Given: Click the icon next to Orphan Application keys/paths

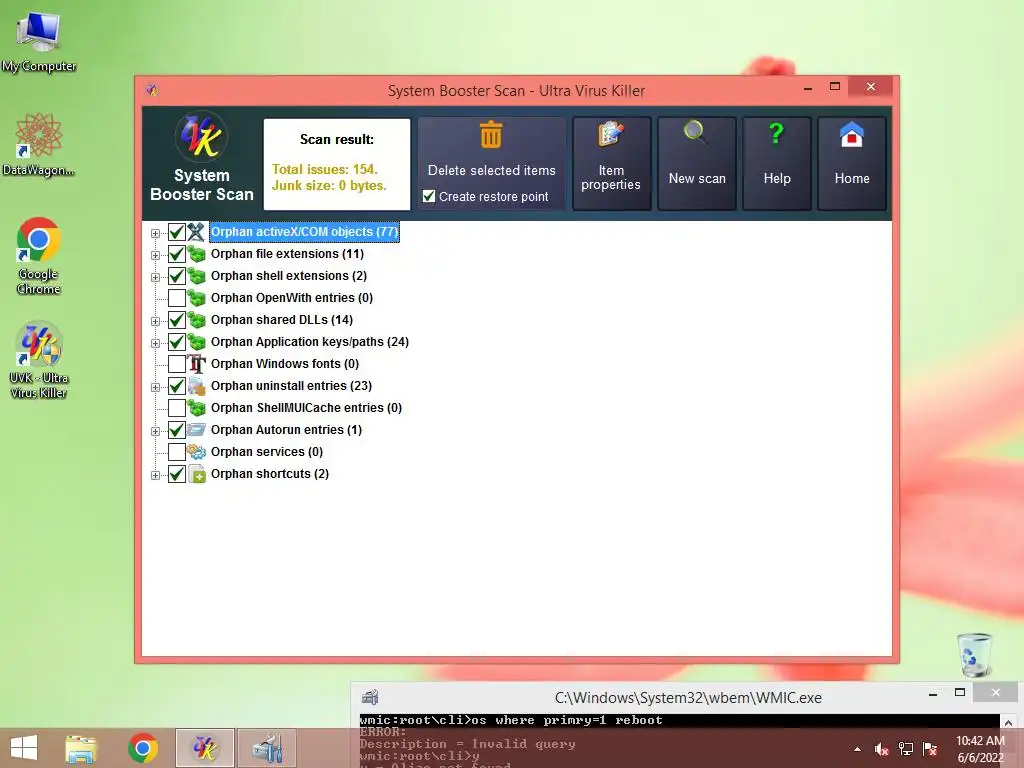Looking at the screenshot, I should click(196, 342).
